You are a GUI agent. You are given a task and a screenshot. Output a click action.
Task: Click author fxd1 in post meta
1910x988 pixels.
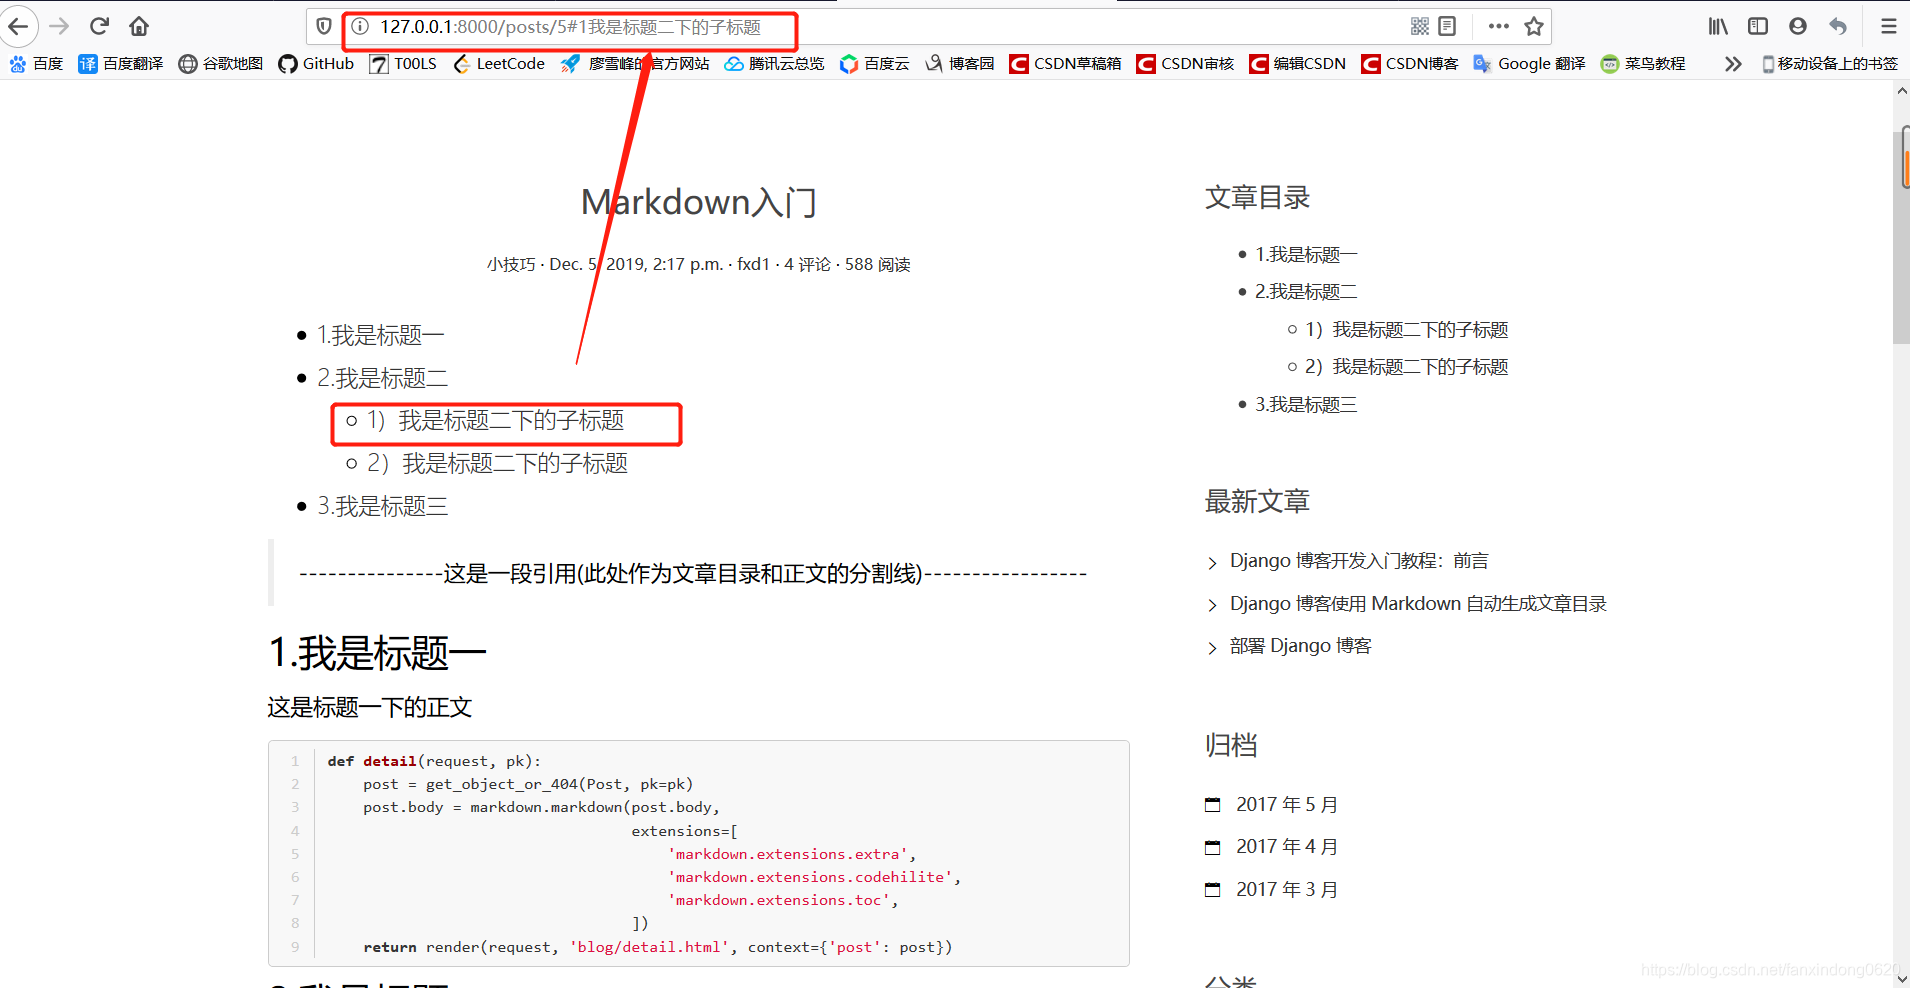click(x=754, y=265)
